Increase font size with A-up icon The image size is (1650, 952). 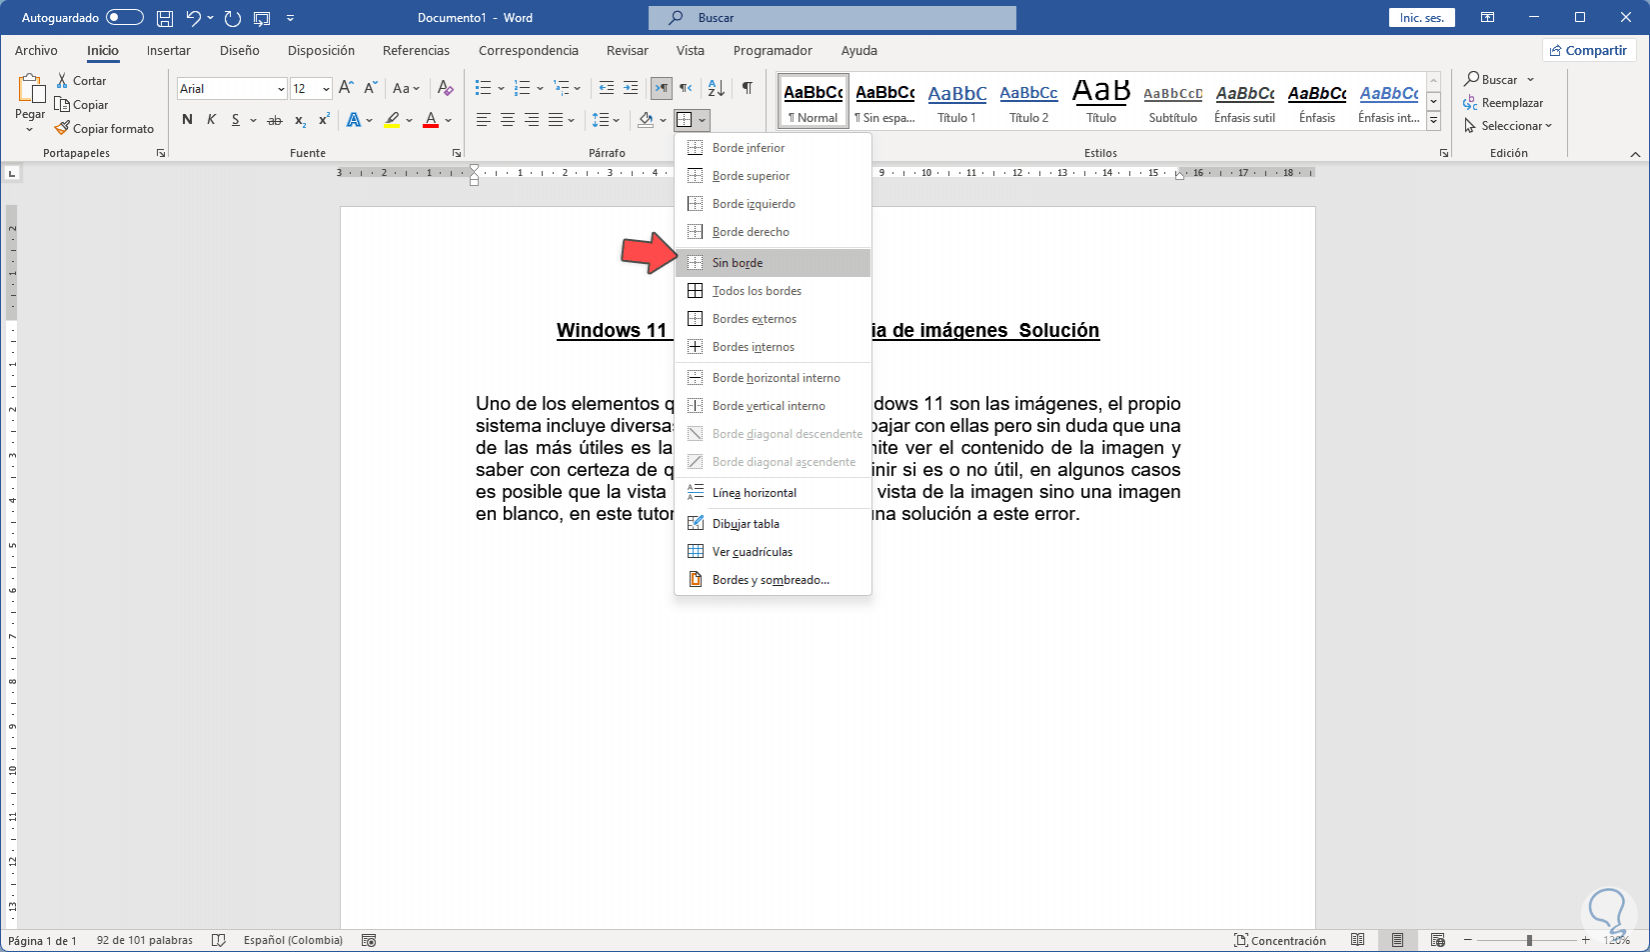(x=346, y=88)
